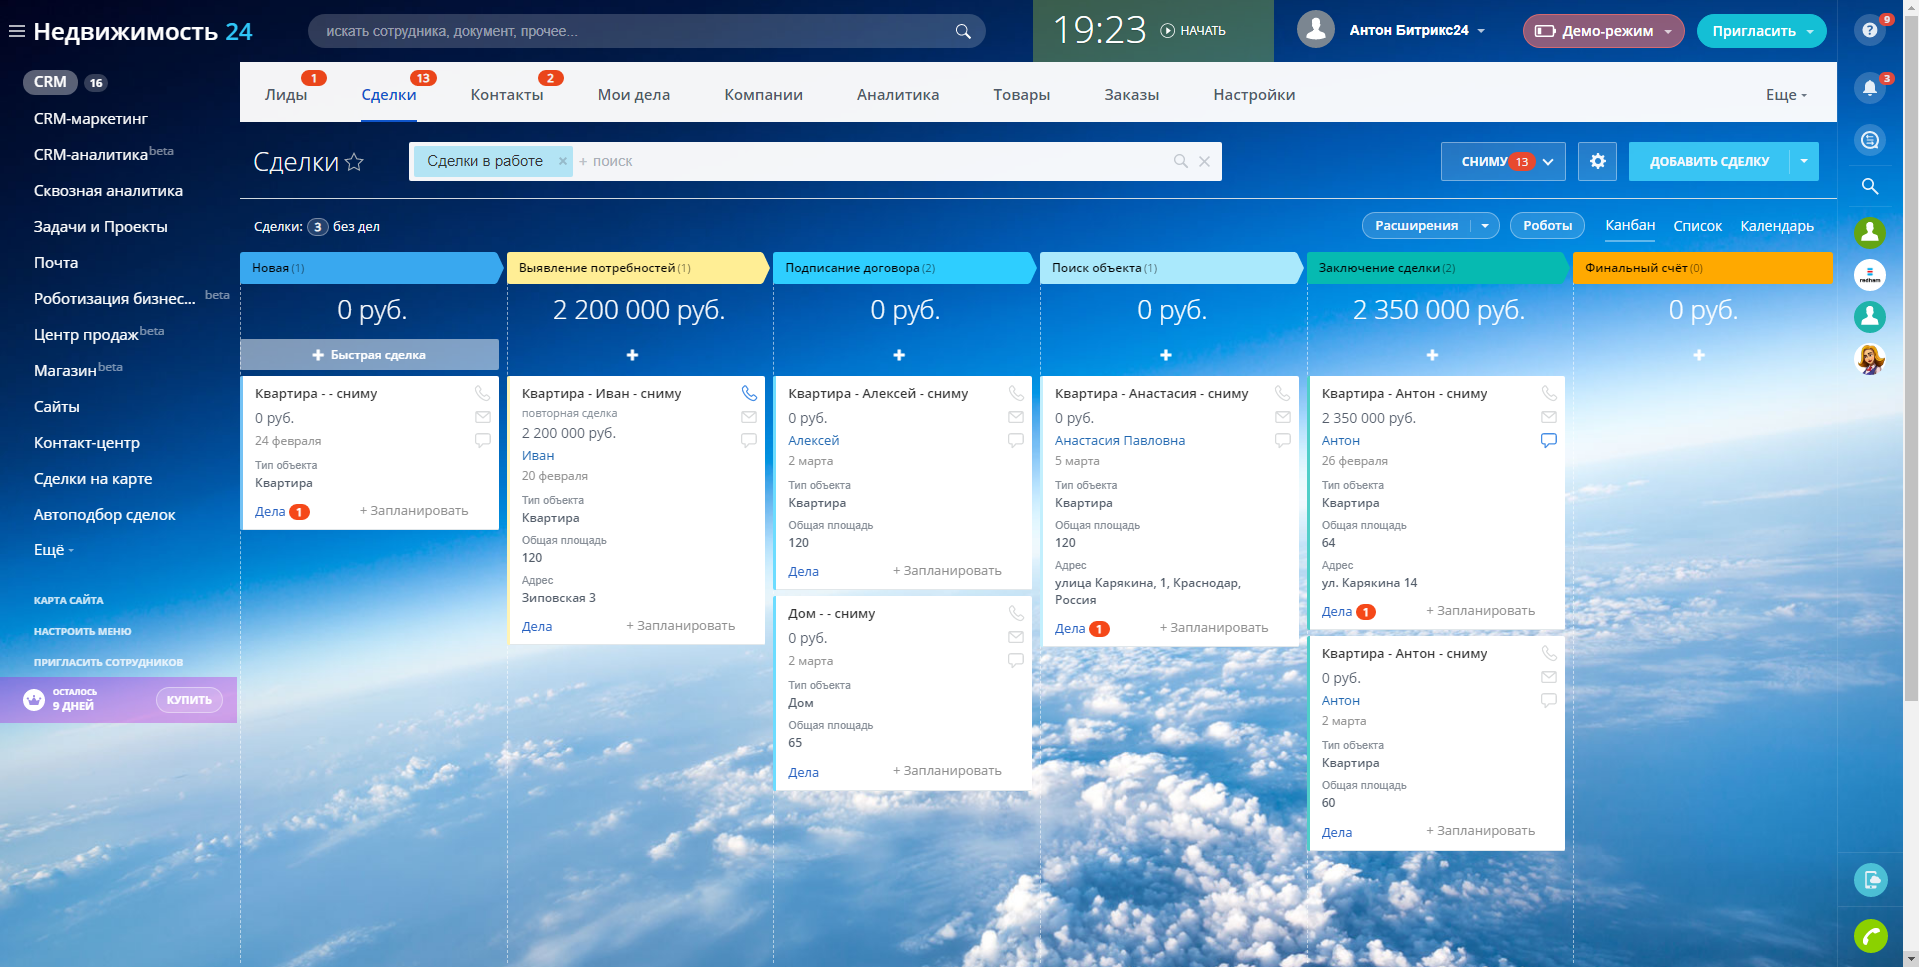Click the magnifier icon in the deals filter field

1181,161
